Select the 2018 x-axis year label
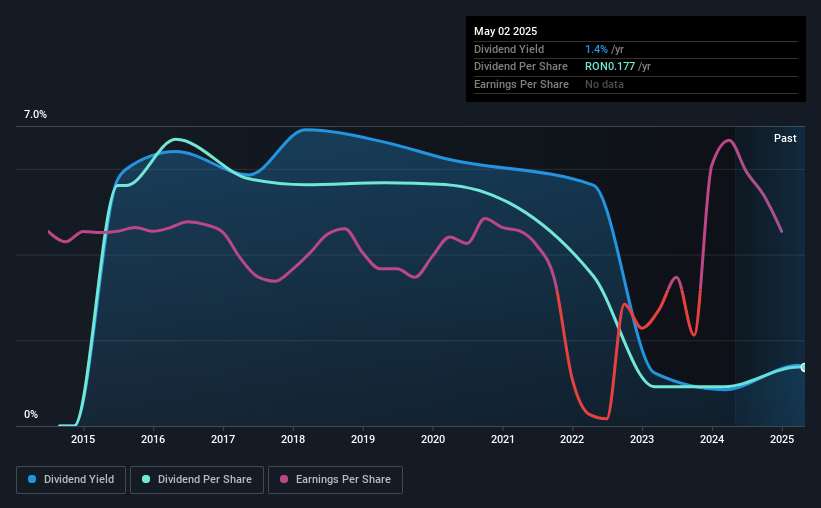This screenshot has width=821, height=508. (x=293, y=439)
